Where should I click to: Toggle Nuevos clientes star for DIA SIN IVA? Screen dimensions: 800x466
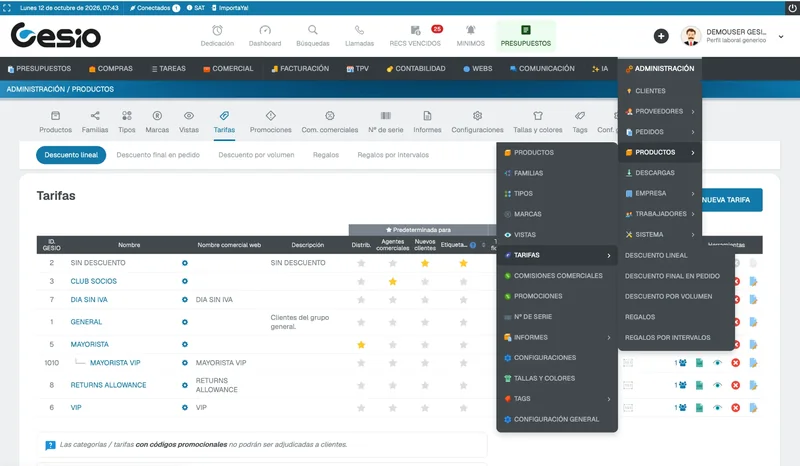pos(424,300)
